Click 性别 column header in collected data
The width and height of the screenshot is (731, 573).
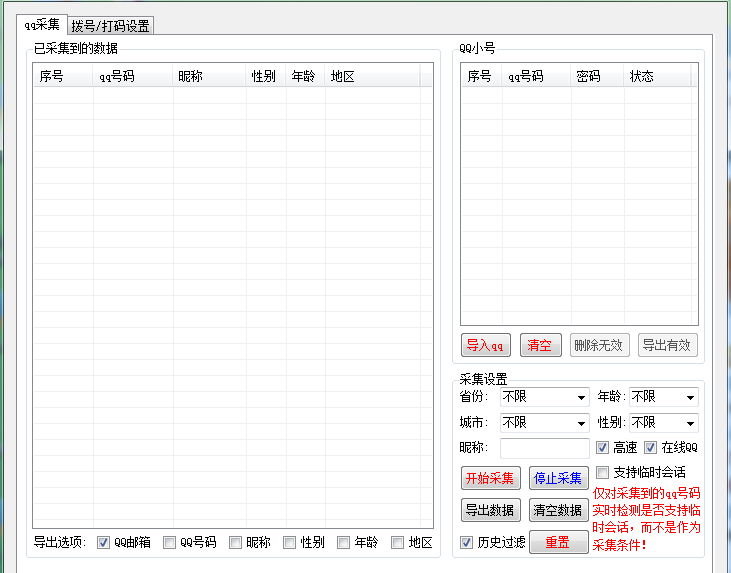click(266, 76)
